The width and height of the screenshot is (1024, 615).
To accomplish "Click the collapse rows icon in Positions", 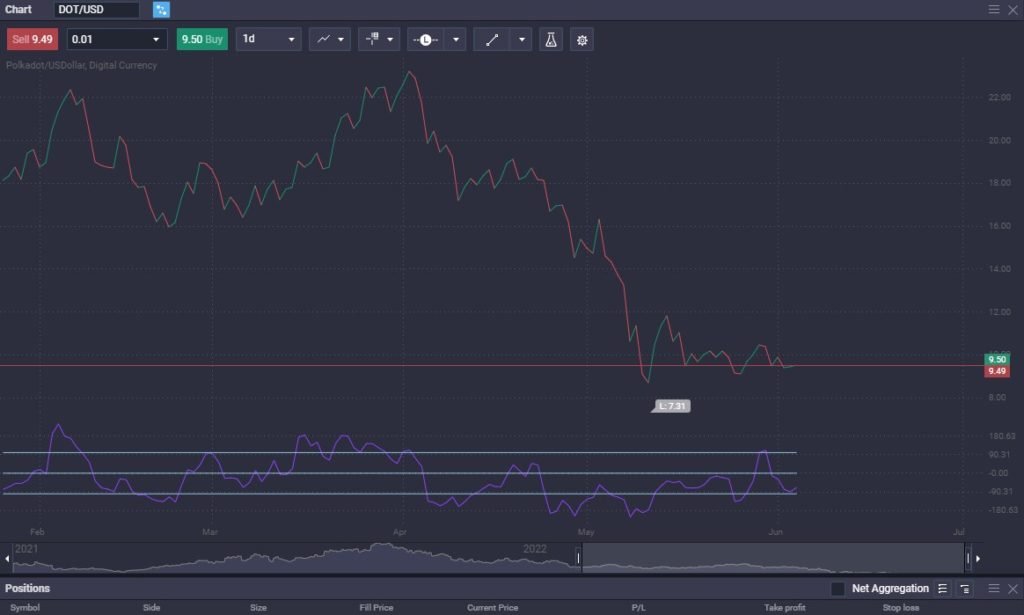I will pyautogui.click(x=965, y=589).
